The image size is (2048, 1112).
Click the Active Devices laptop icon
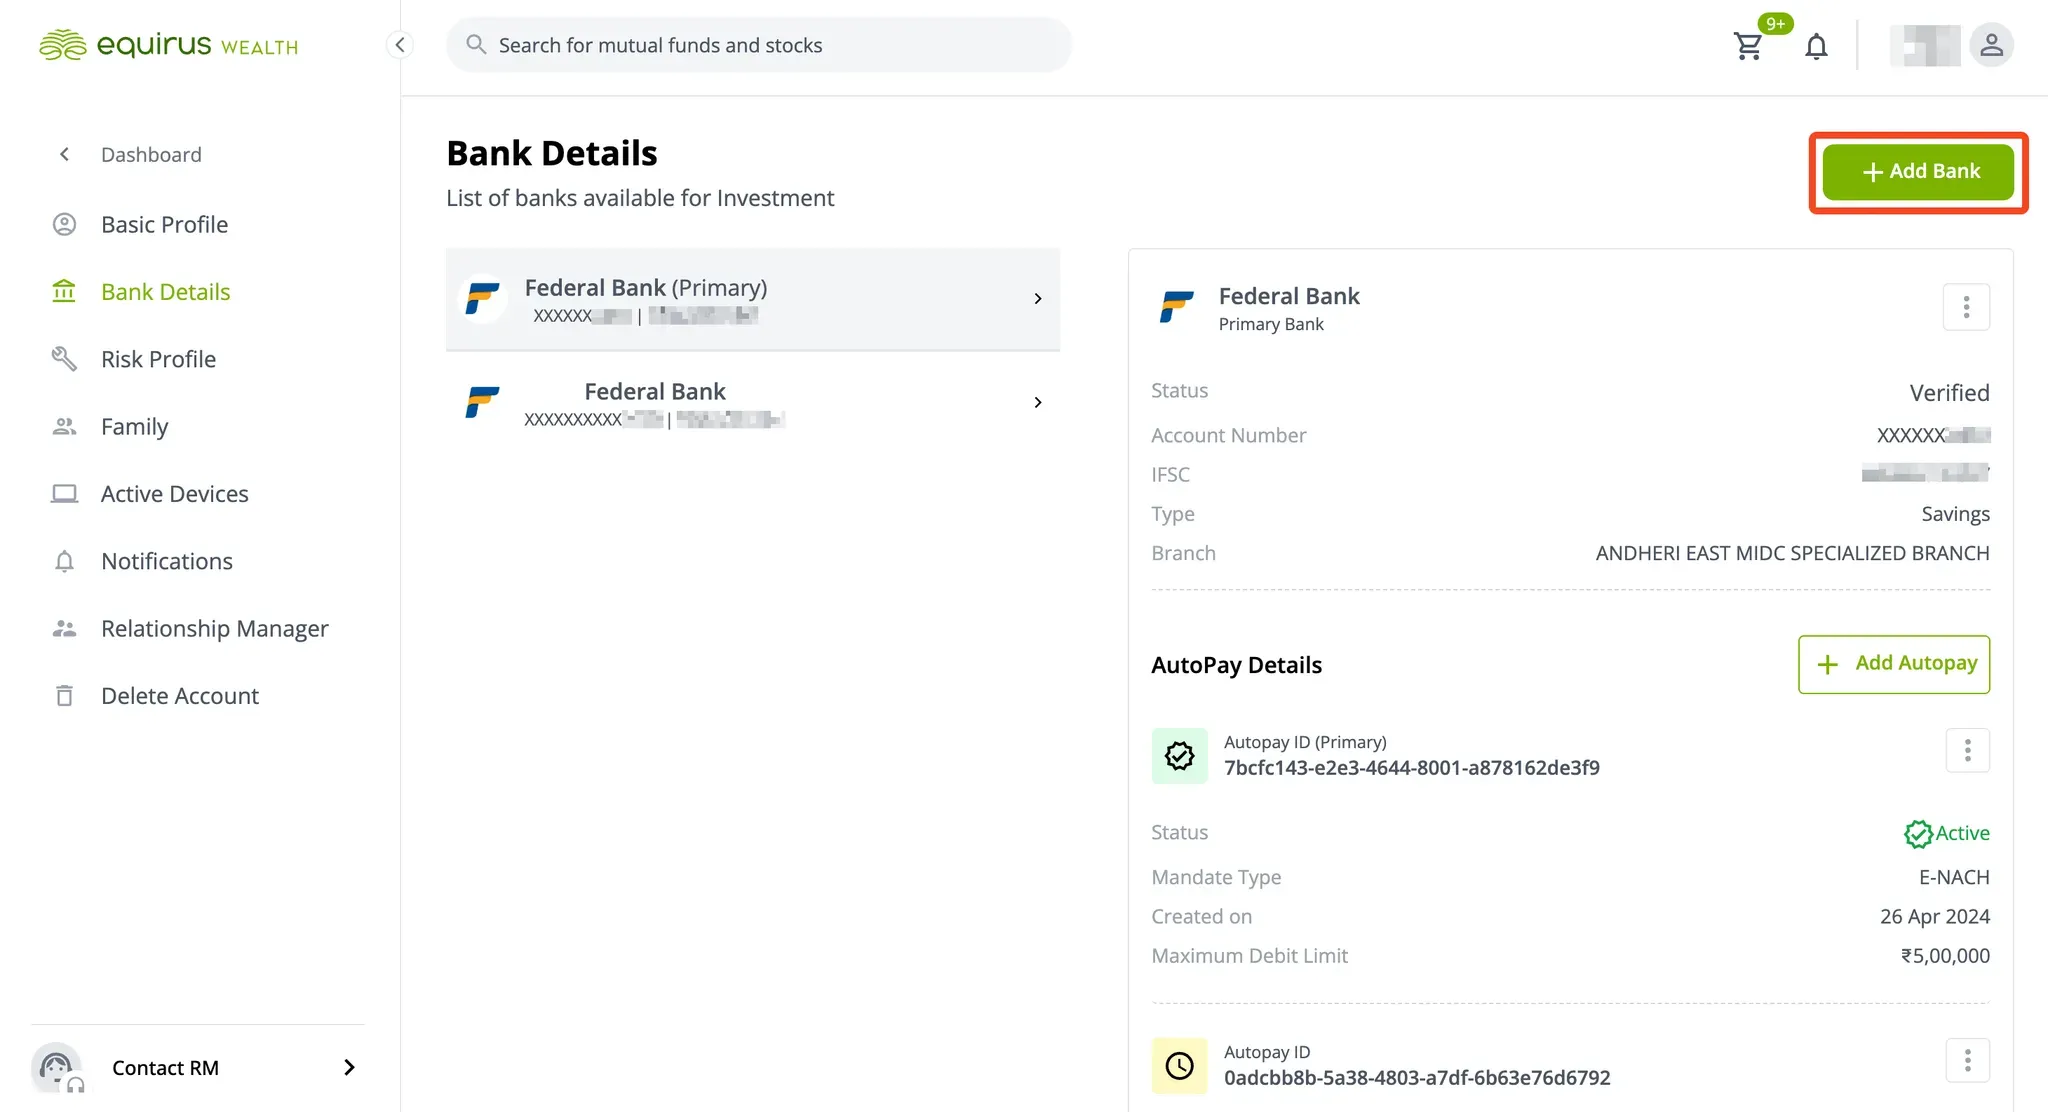(64, 493)
